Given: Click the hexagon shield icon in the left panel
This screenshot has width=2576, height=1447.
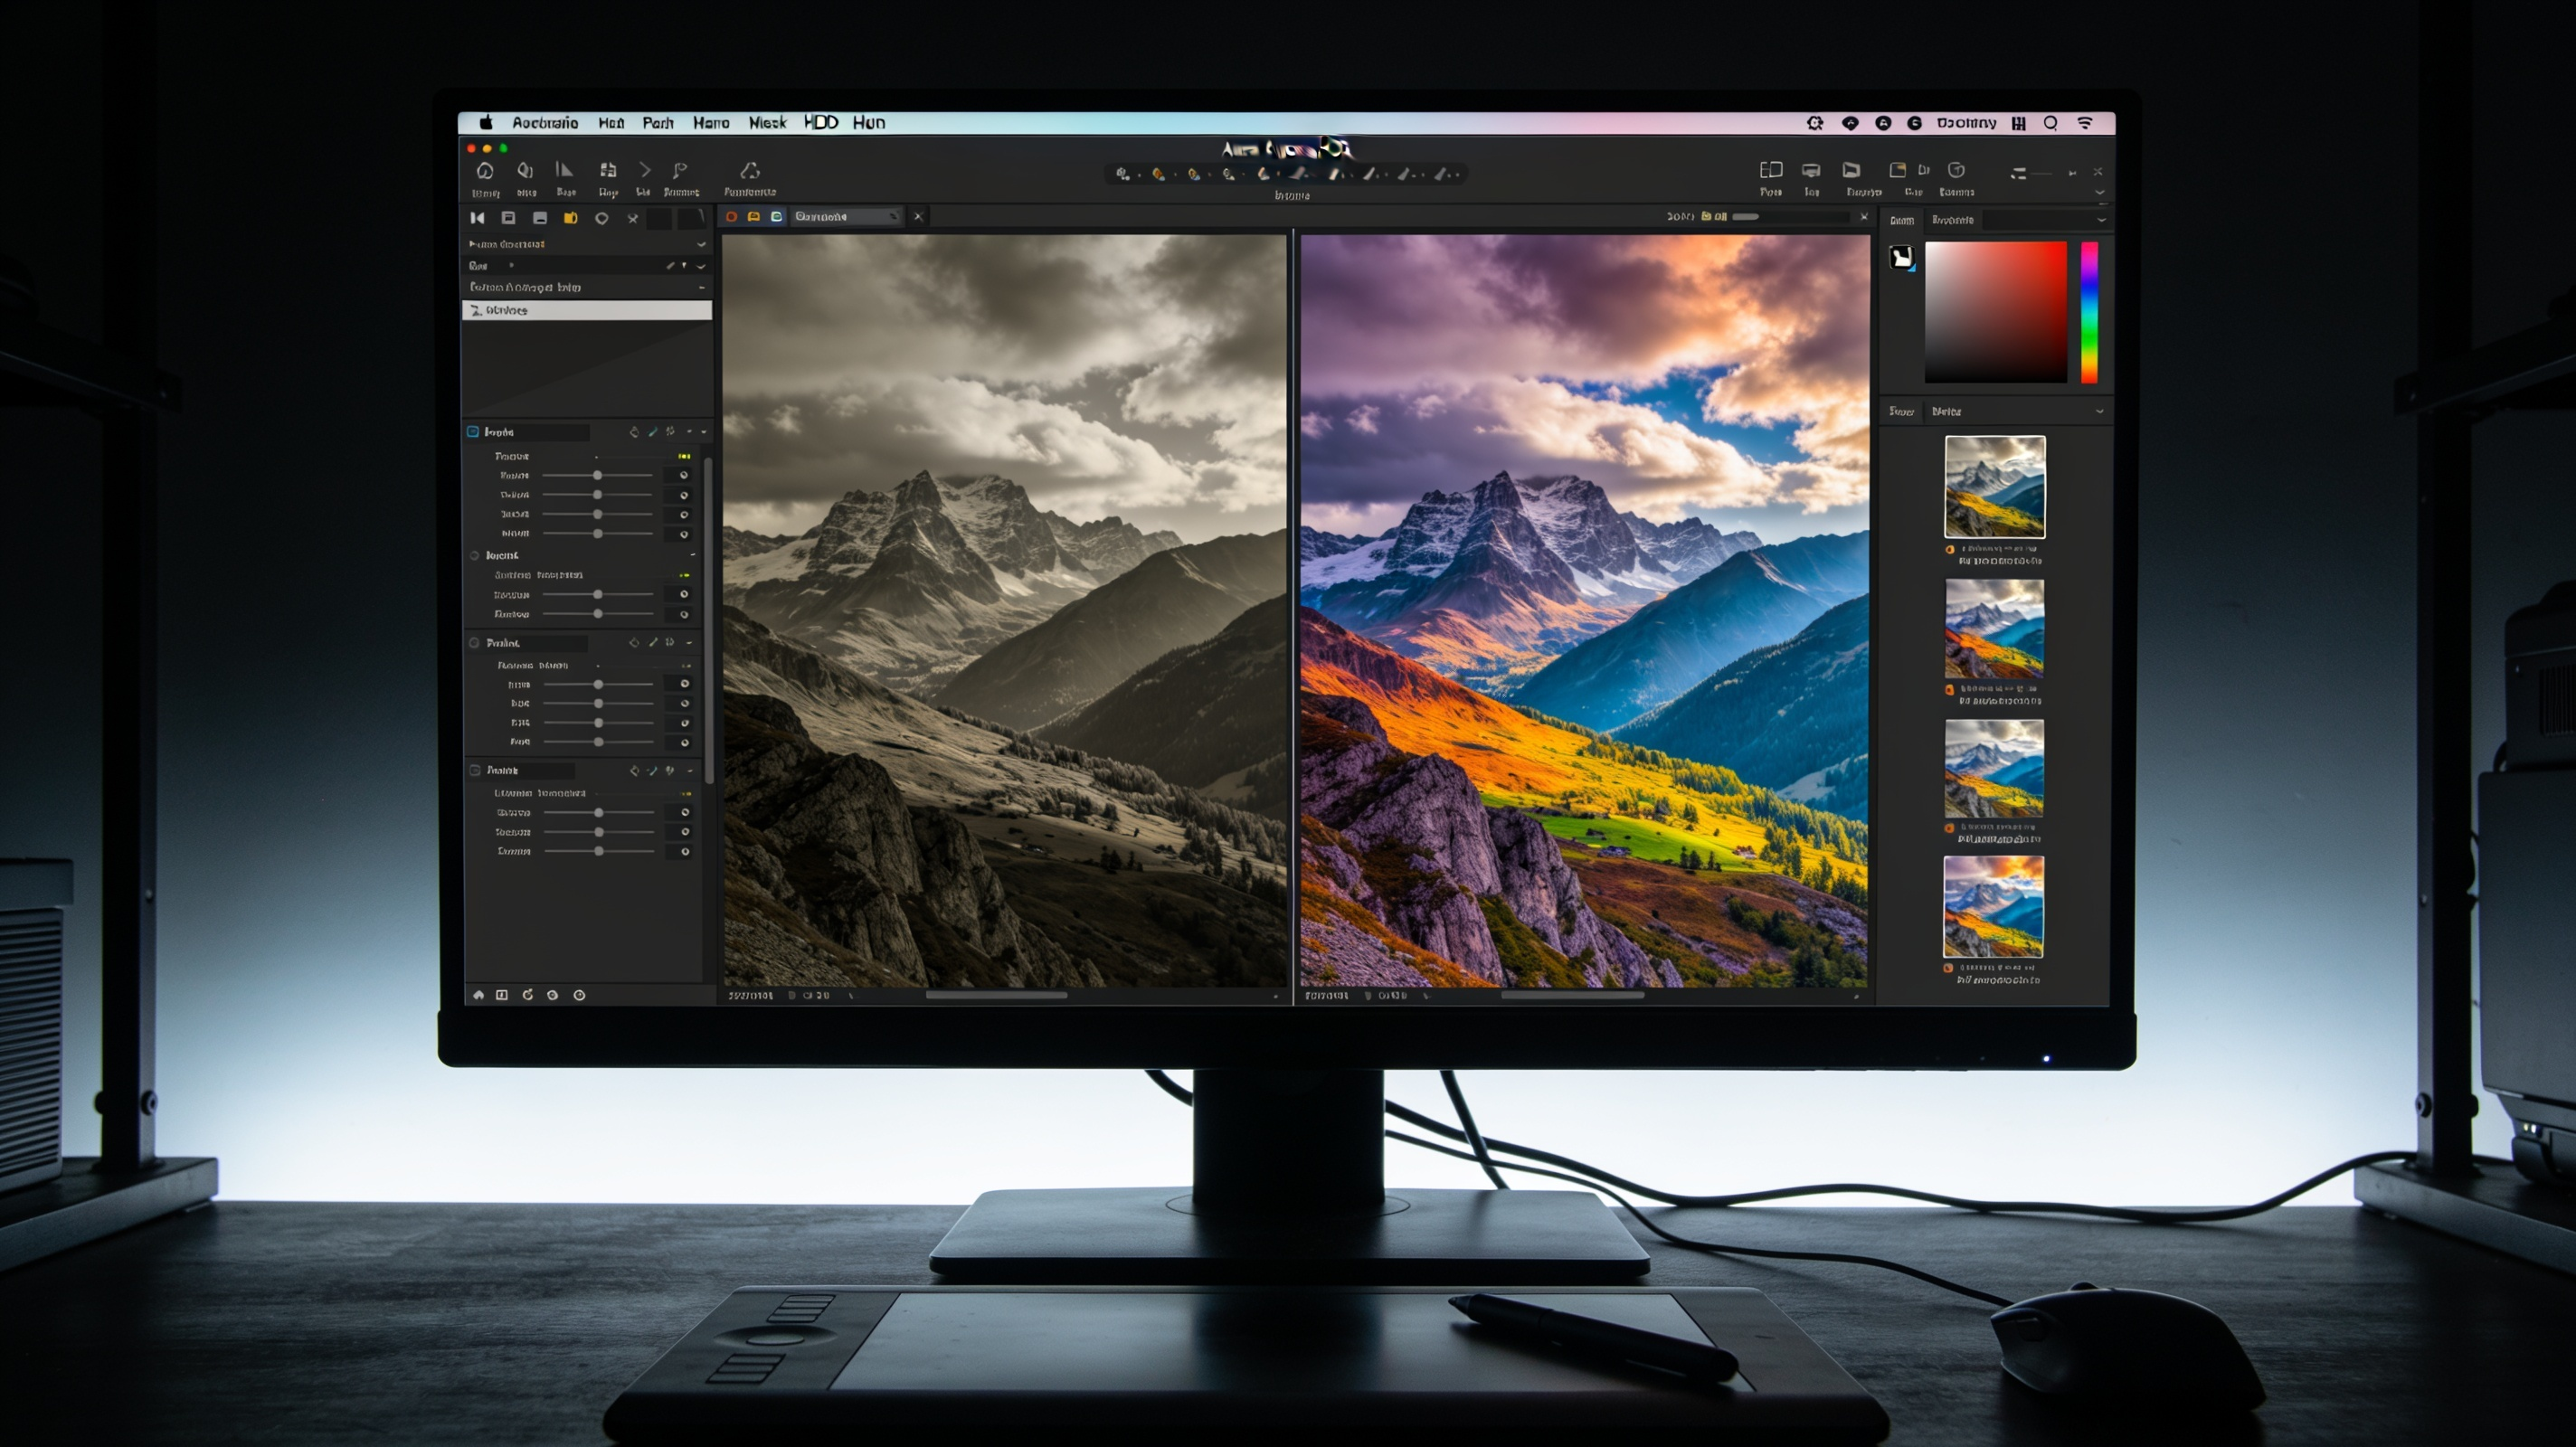Looking at the screenshot, I should pos(601,218).
